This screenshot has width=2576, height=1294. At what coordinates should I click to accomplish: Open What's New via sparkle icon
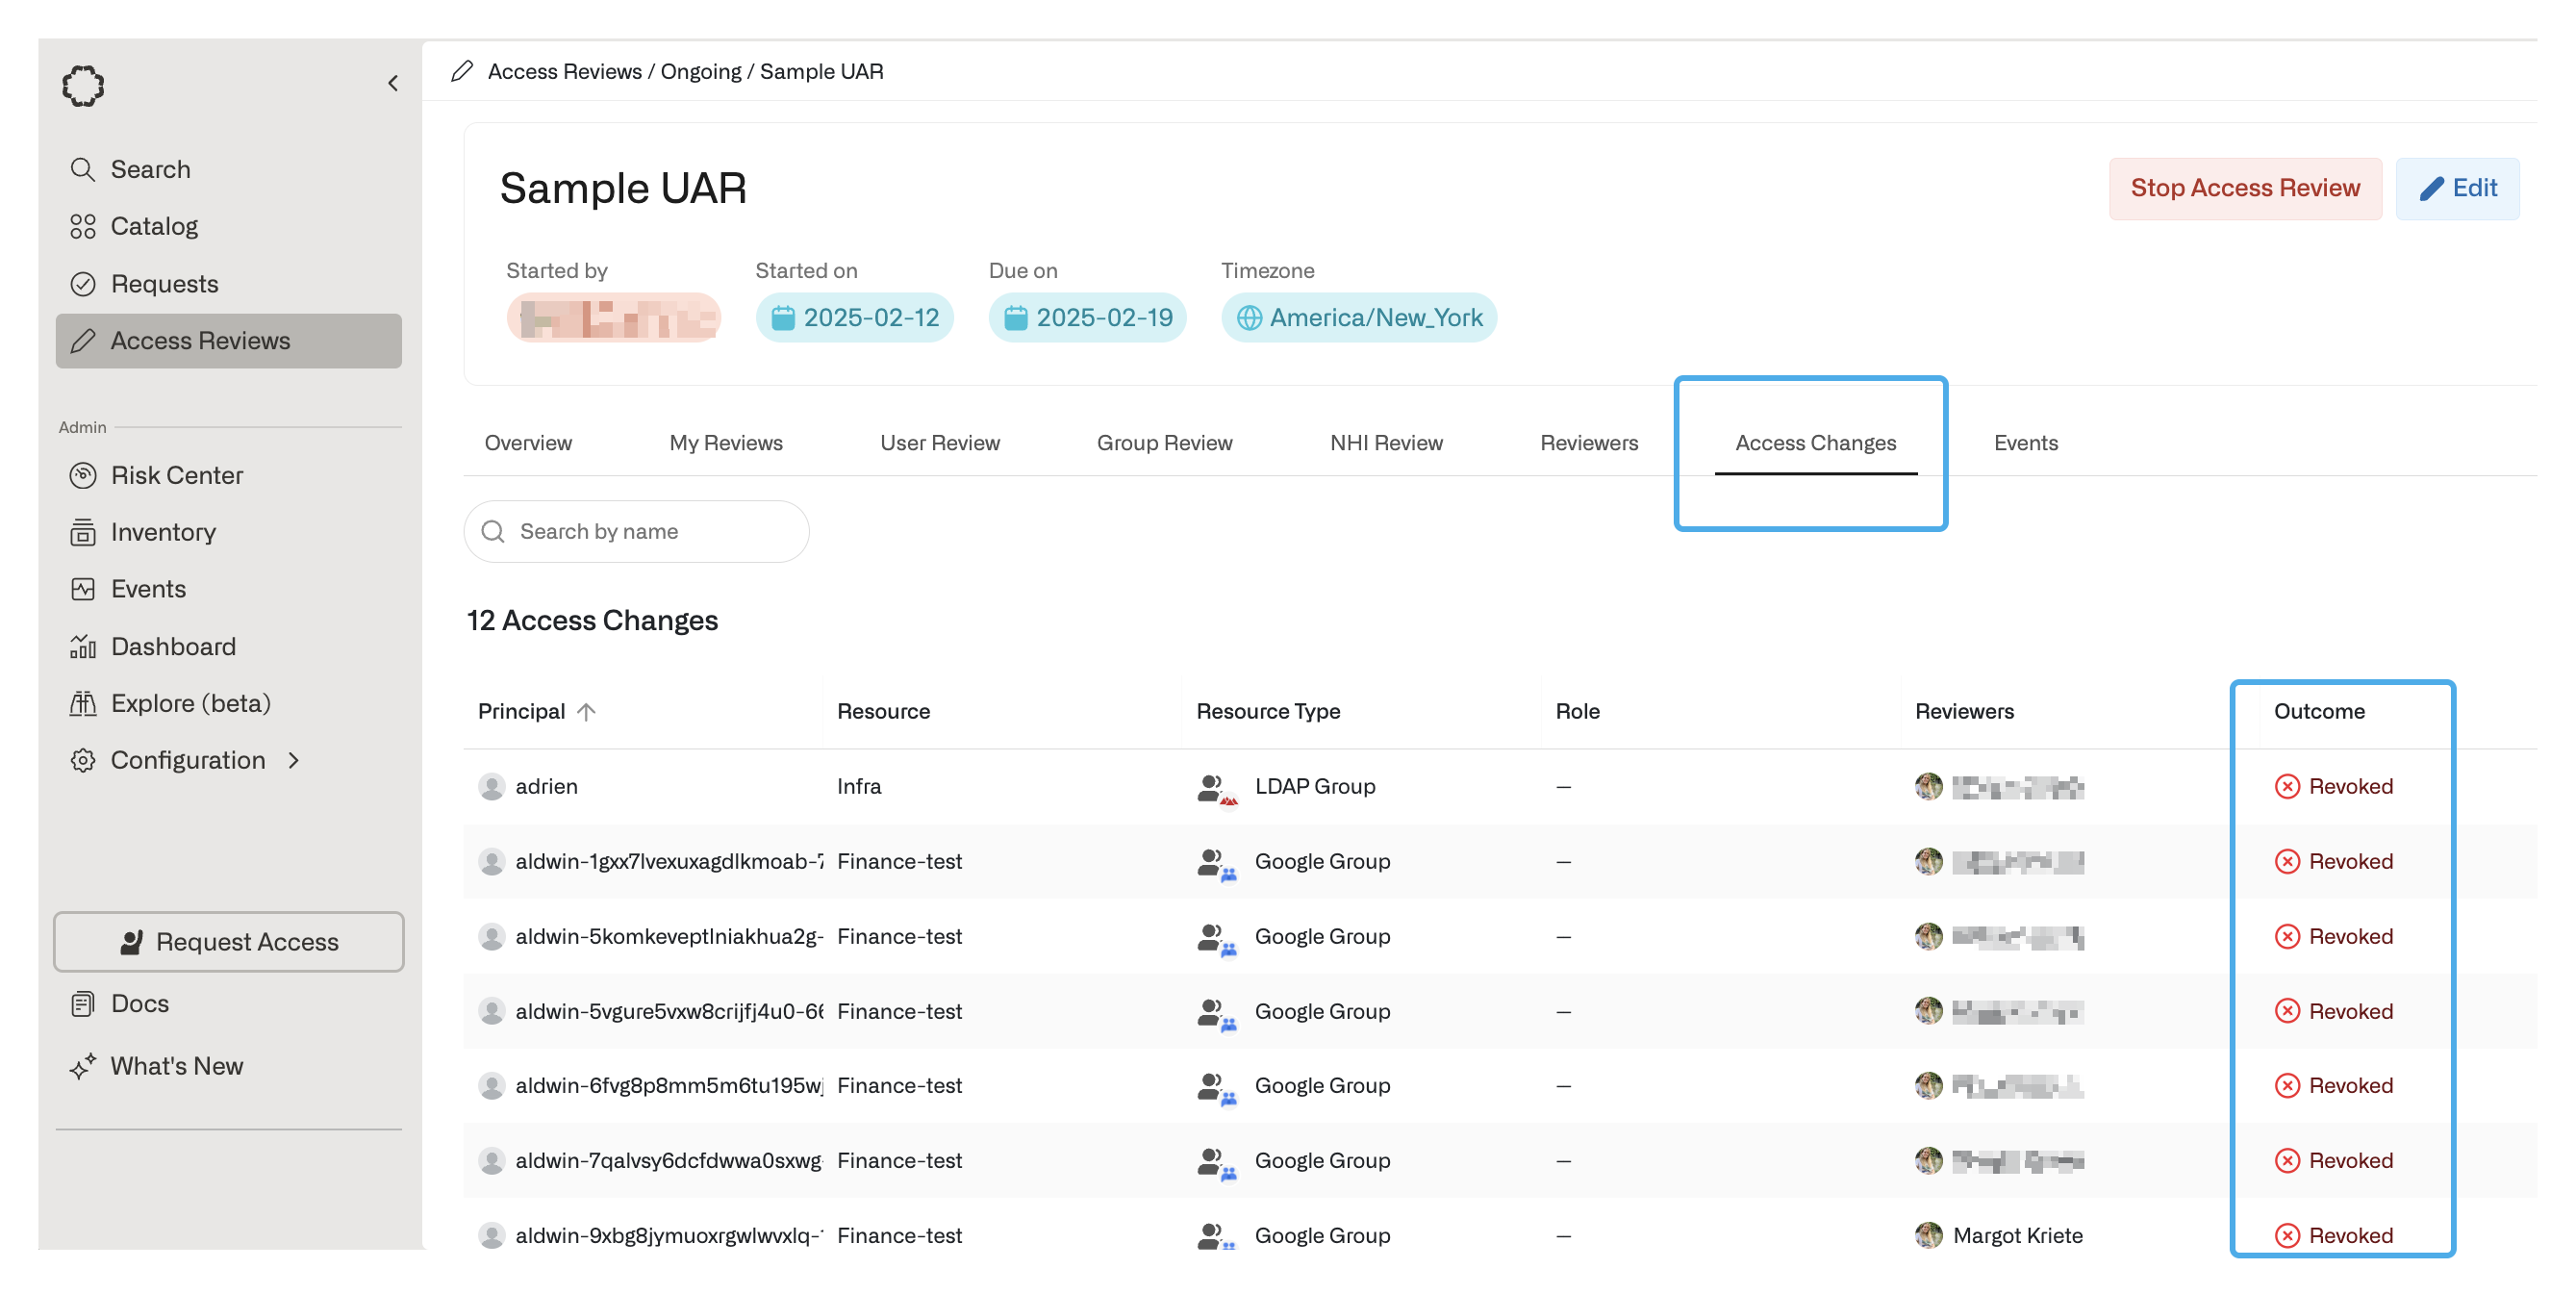(x=82, y=1066)
